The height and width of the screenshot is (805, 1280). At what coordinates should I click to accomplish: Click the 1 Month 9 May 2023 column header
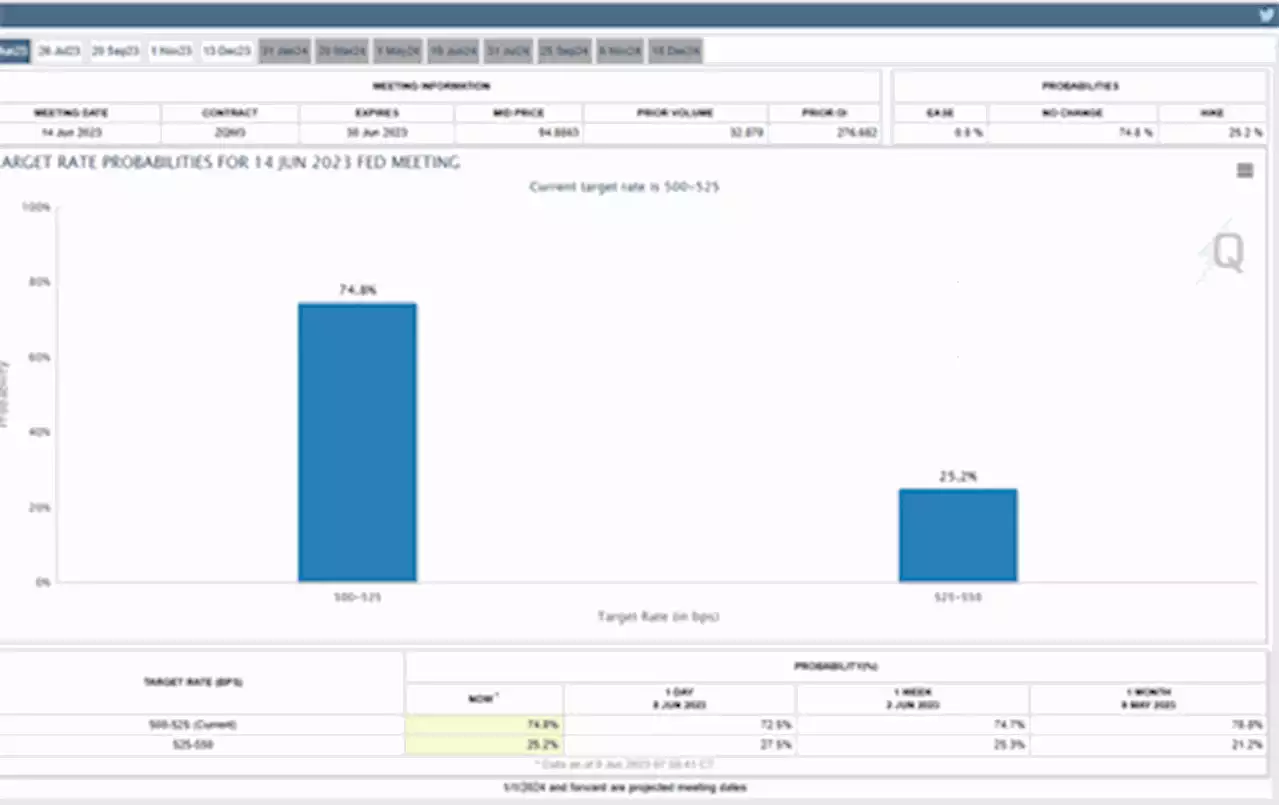coord(1147,699)
